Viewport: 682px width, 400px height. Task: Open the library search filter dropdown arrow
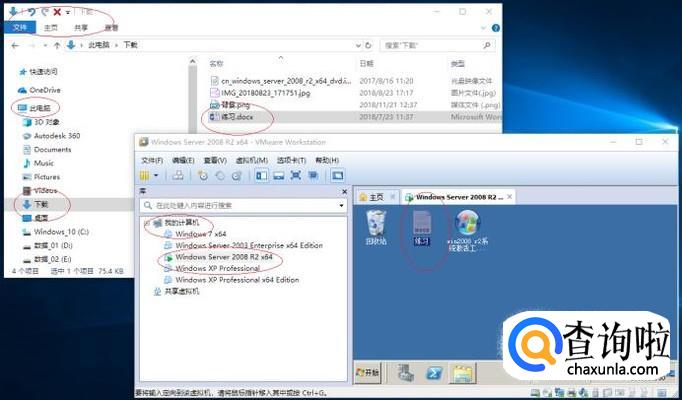click(342, 206)
